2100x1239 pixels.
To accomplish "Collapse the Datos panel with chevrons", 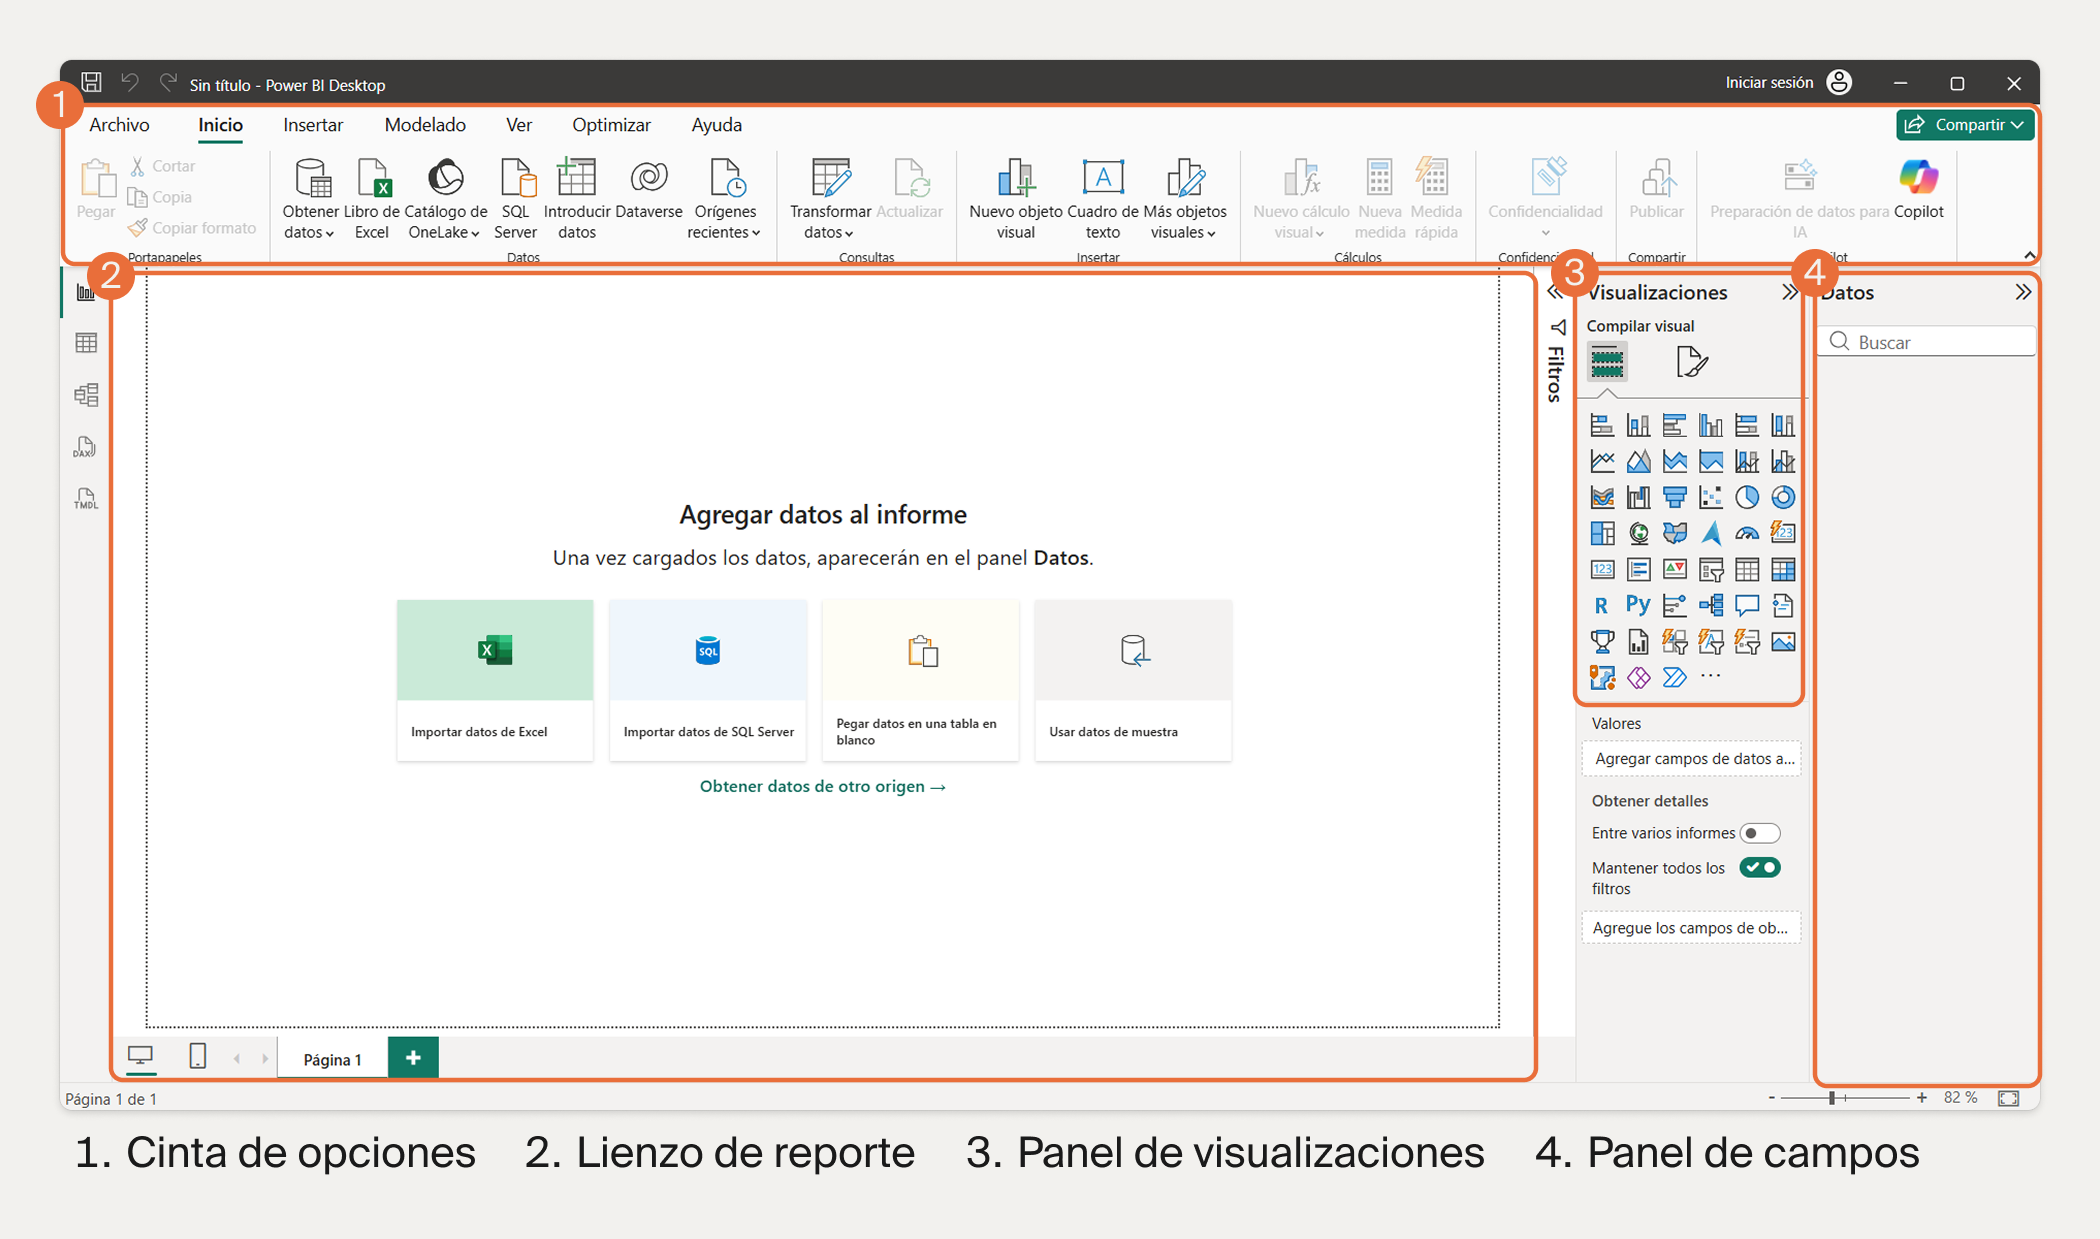I will pos(2022,292).
